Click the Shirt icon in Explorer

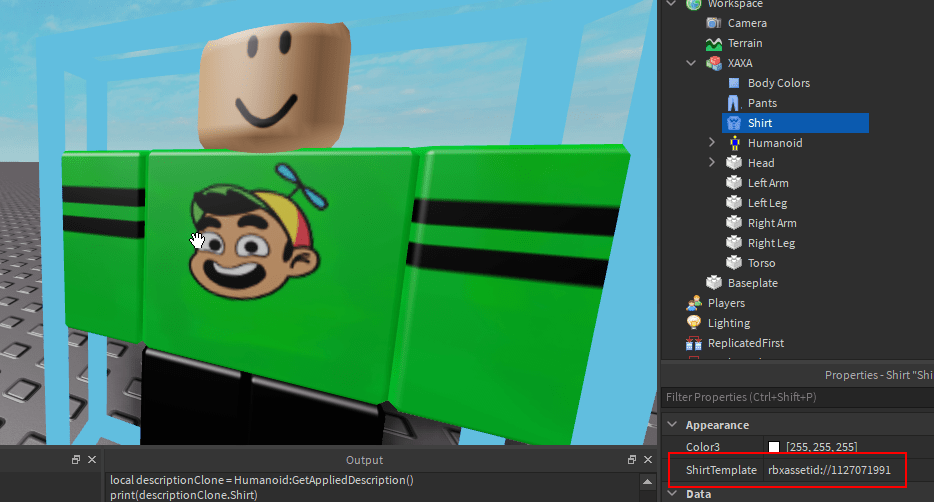coord(734,123)
